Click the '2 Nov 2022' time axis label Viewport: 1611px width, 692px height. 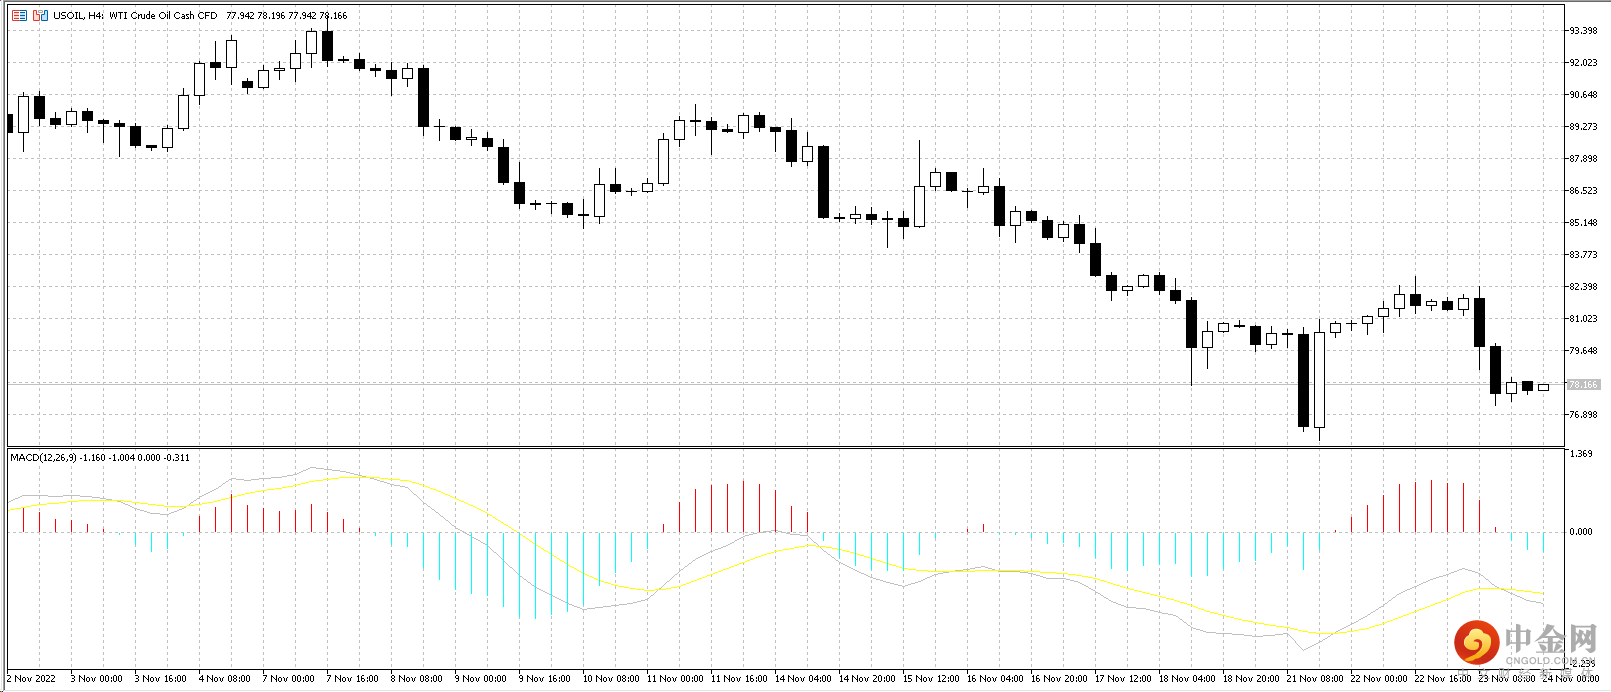pyautogui.click(x=33, y=679)
